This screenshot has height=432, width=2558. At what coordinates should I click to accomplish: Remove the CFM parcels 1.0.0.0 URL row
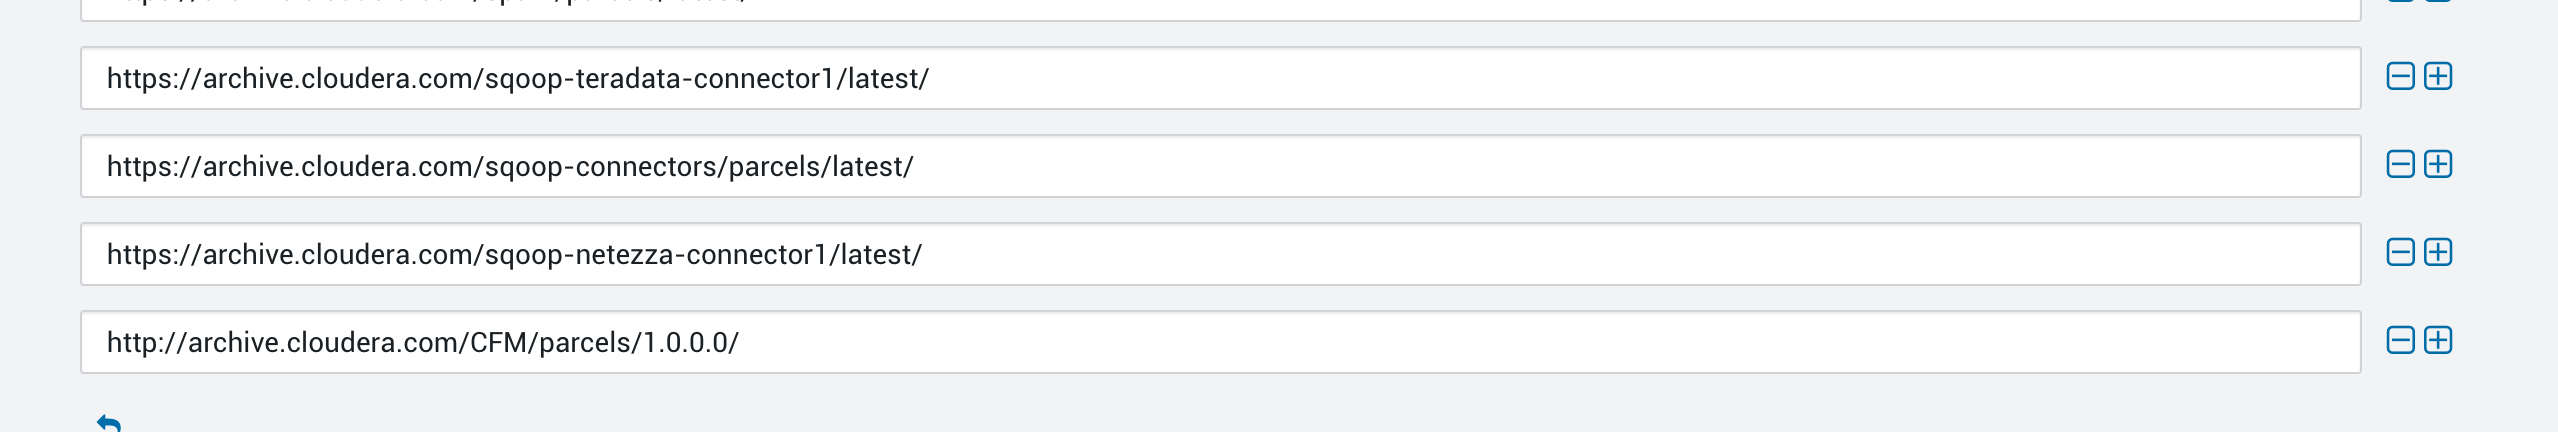click(2400, 341)
